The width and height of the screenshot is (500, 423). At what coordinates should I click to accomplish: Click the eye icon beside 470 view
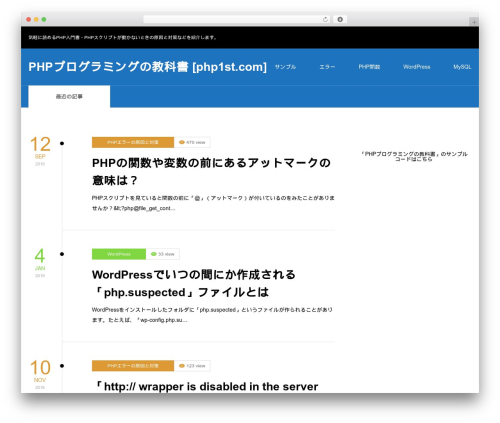click(182, 142)
